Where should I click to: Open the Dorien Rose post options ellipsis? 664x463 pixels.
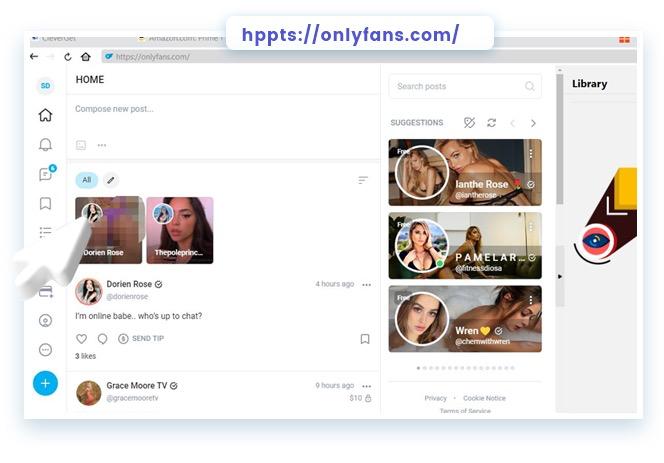(x=367, y=285)
